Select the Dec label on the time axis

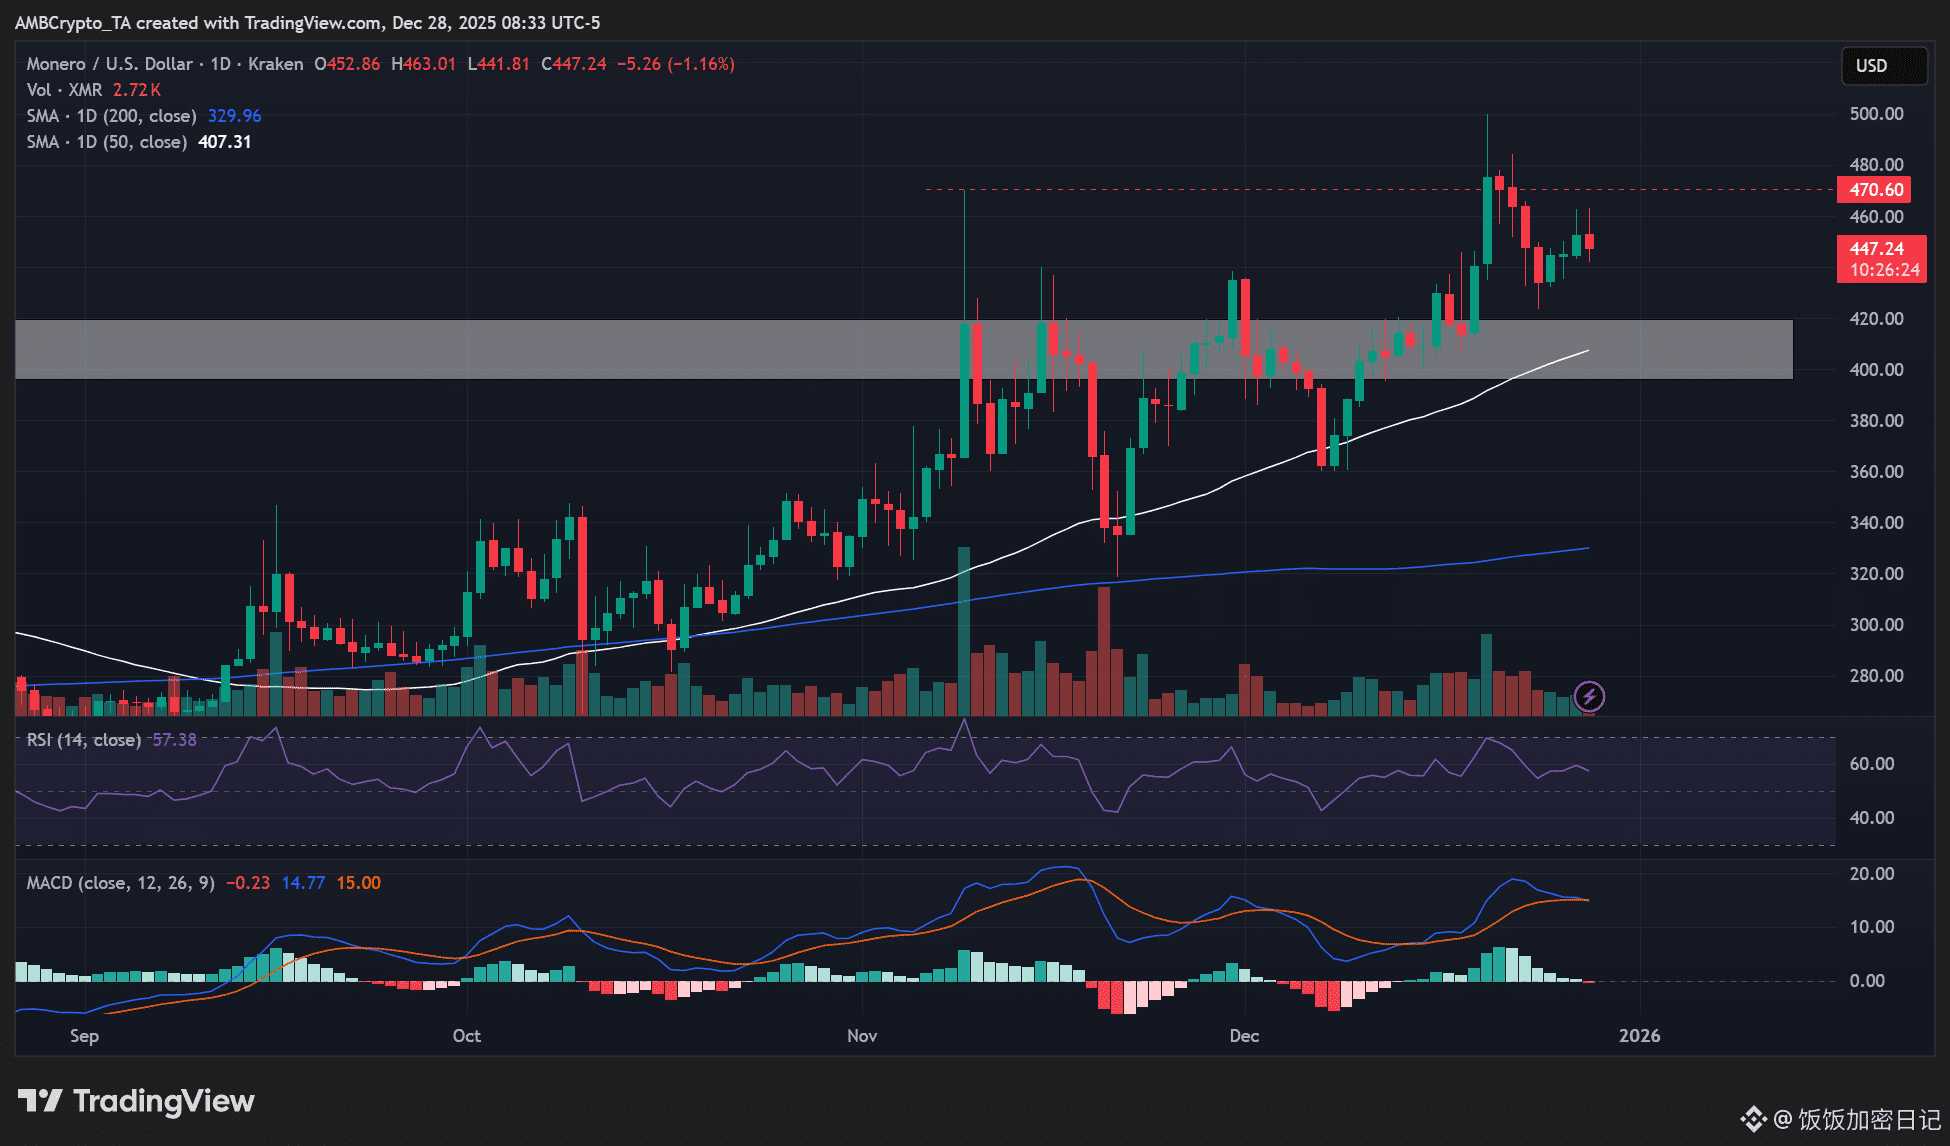tap(1243, 1036)
